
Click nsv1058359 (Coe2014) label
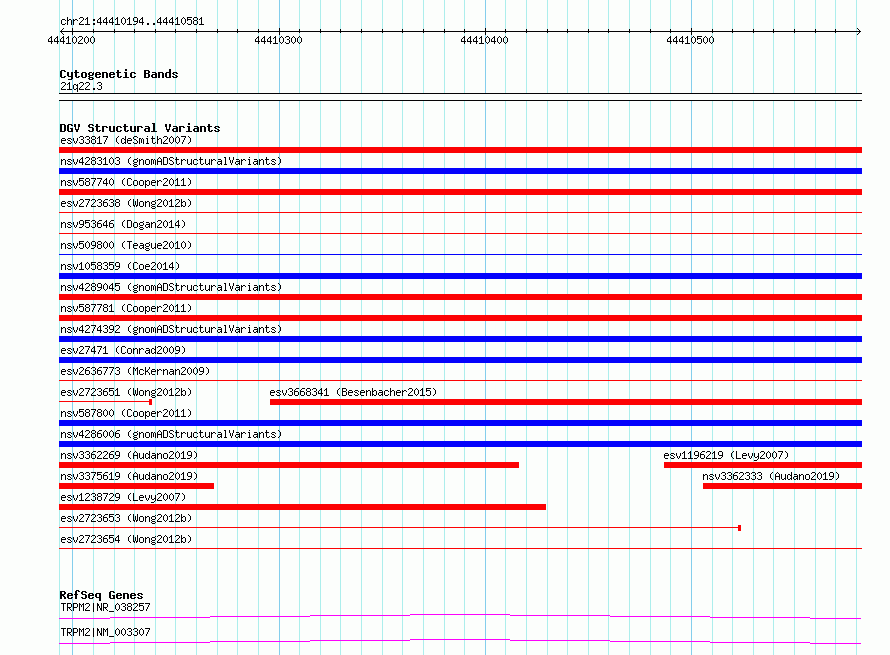[x=120, y=266]
